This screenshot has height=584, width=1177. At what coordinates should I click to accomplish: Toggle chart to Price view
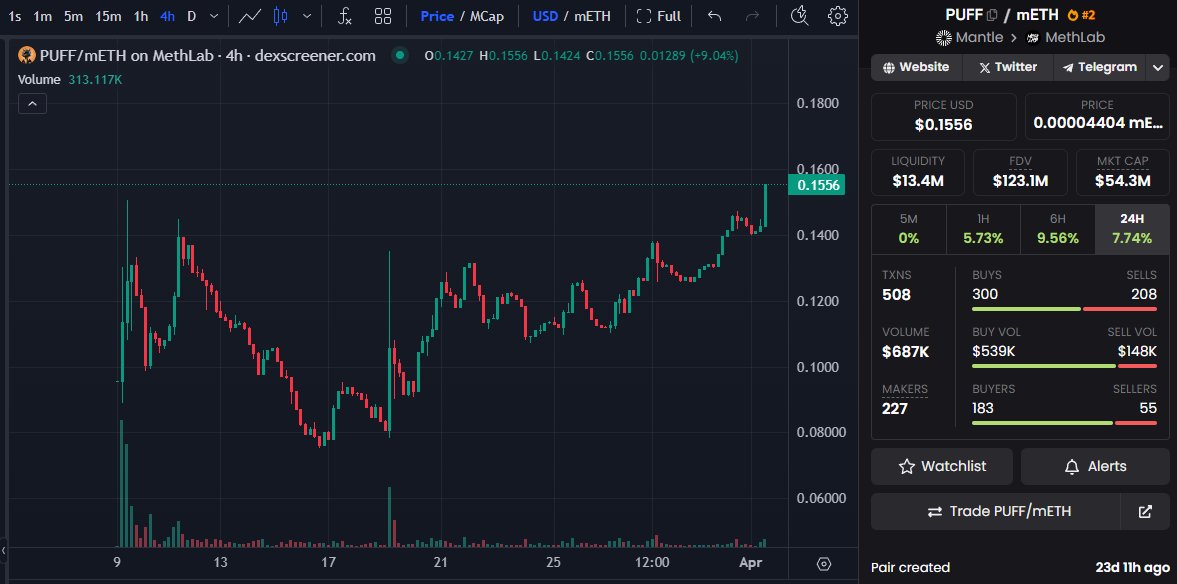click(437, 16)
